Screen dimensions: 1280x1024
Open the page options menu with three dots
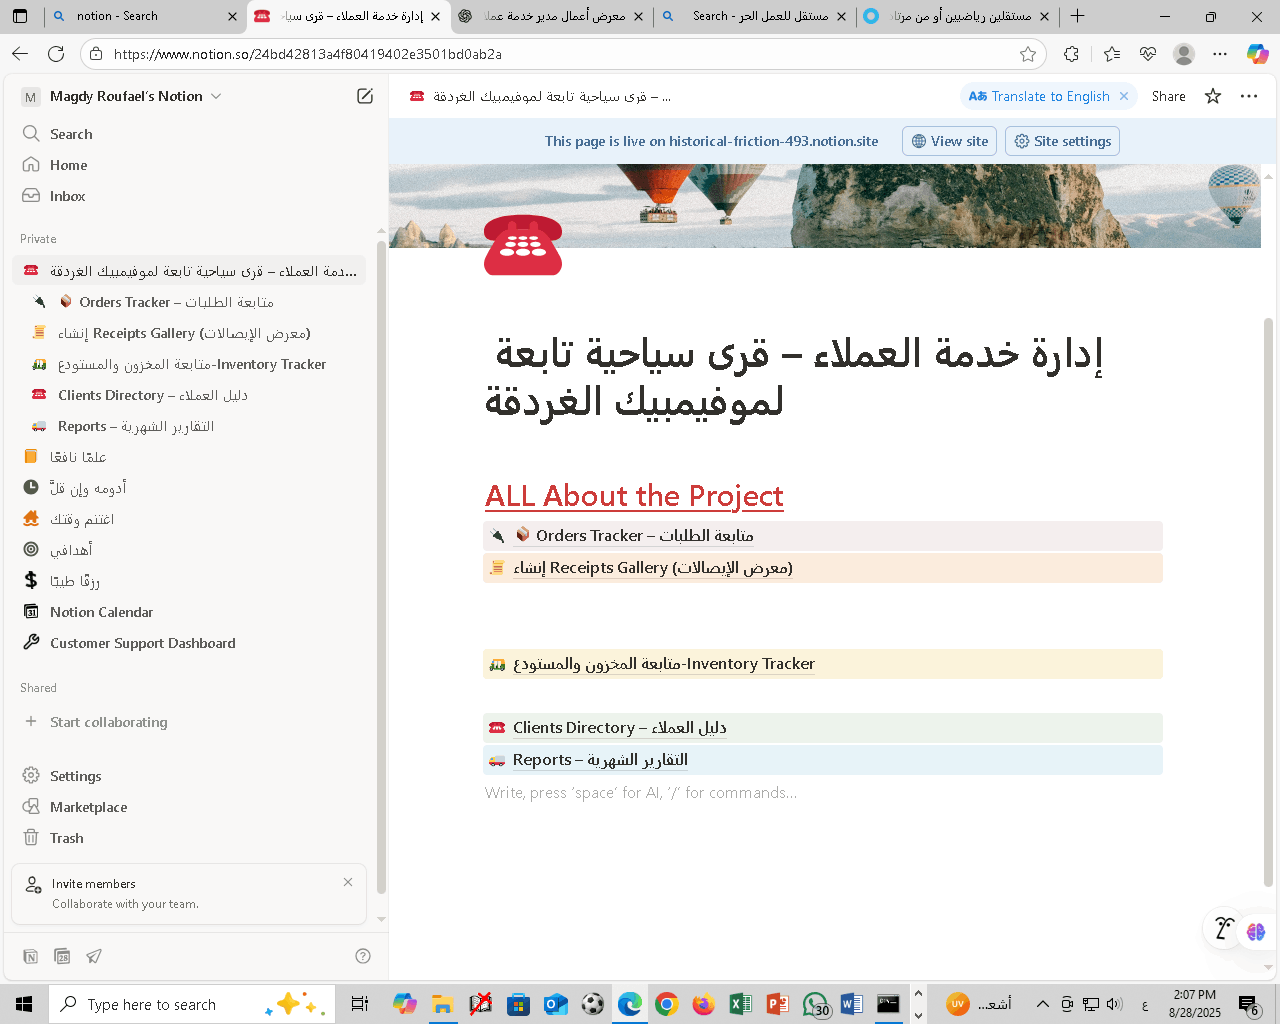coord(1248,96)
